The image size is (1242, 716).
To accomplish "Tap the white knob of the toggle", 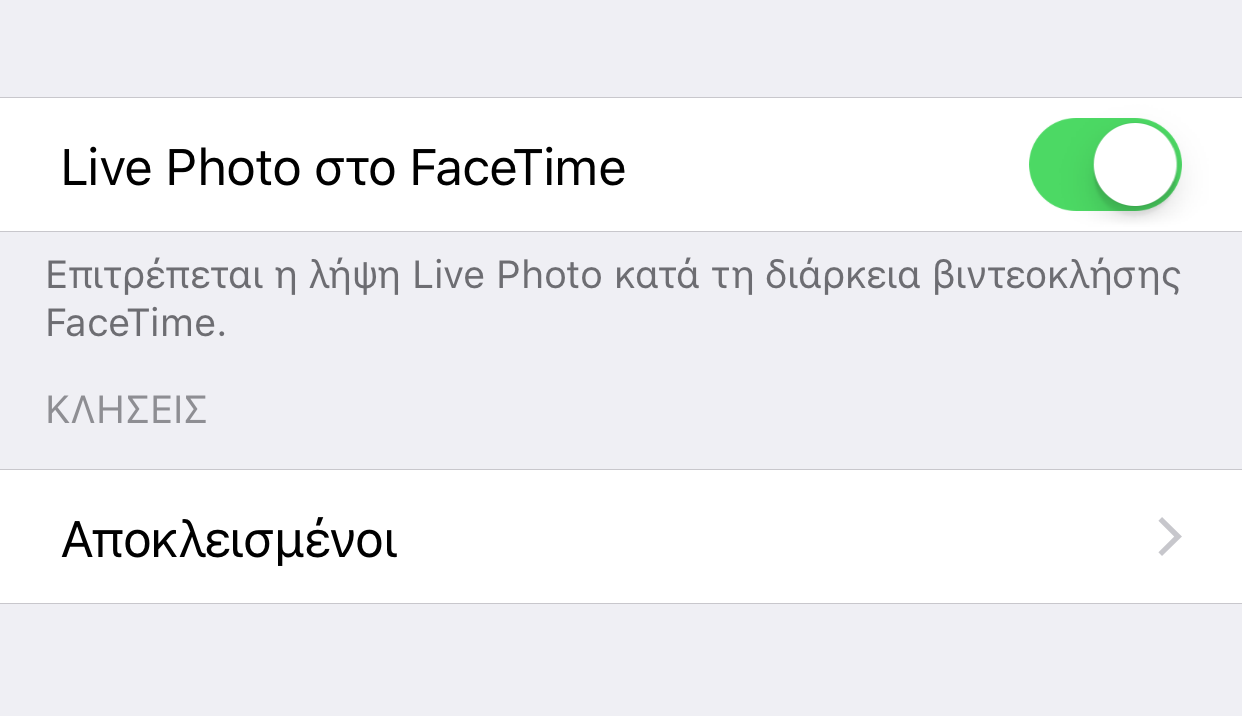I will pos(1136,165).
